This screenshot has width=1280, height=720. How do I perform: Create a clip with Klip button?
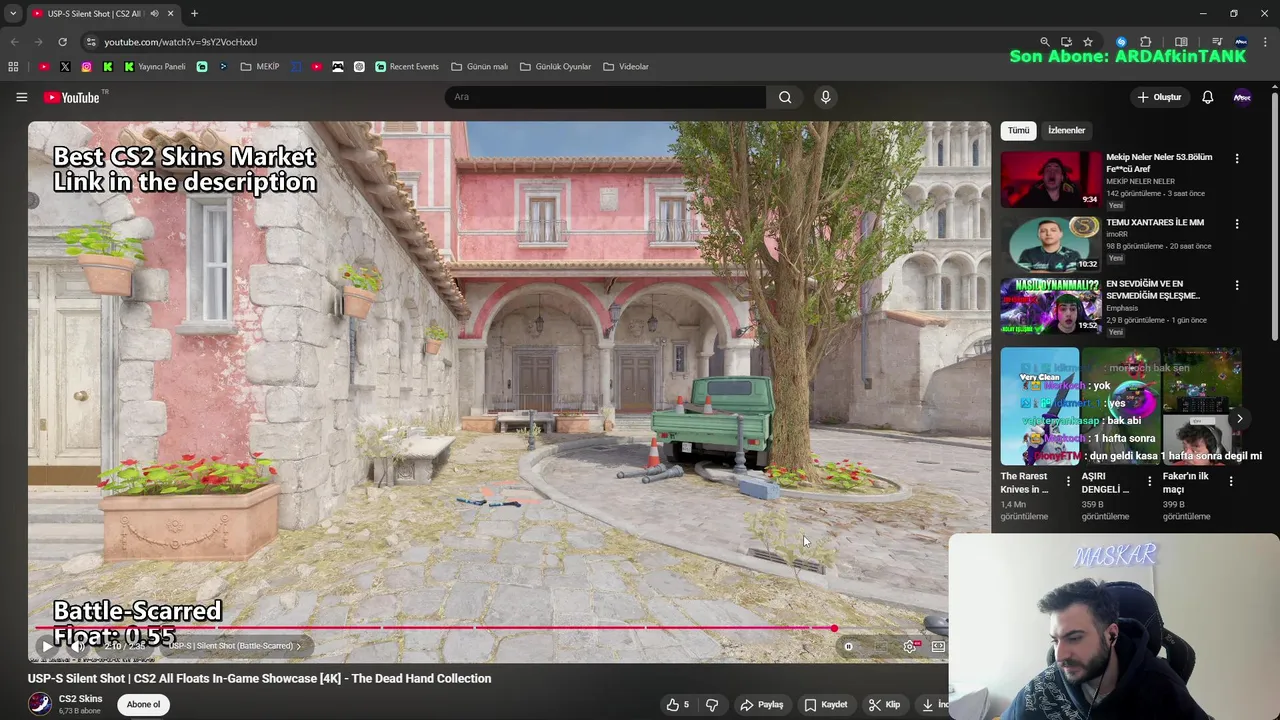click(x=884, y=705)
